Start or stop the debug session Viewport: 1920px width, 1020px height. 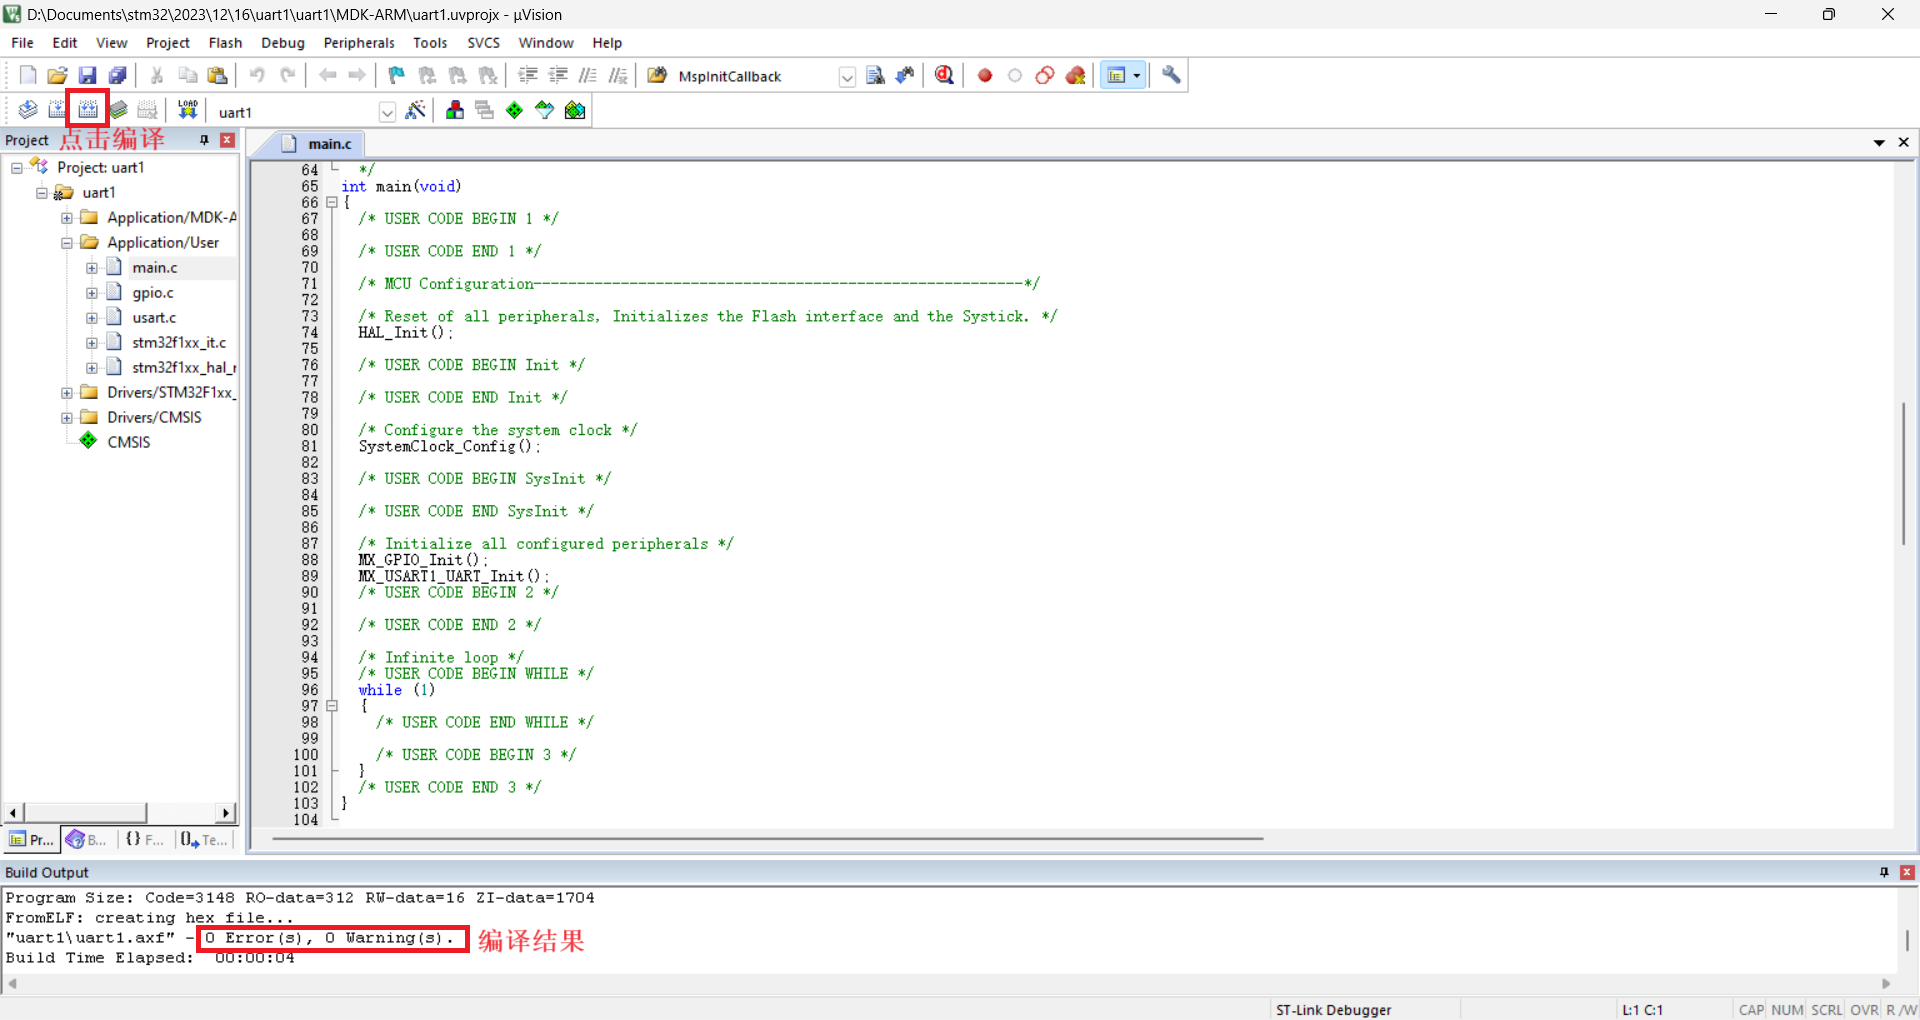[944, 76]
